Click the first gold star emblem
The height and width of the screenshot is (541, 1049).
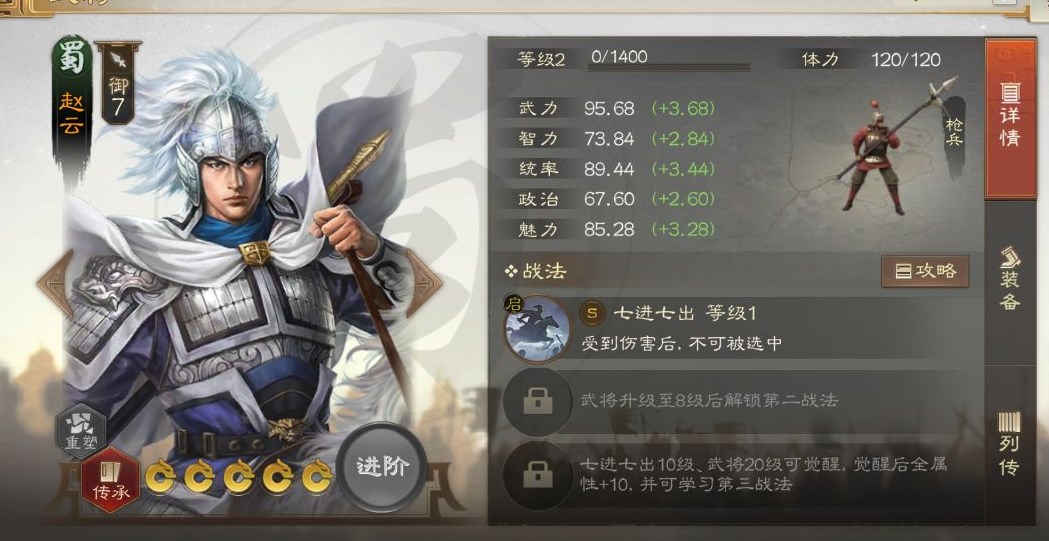coord(160,477)
